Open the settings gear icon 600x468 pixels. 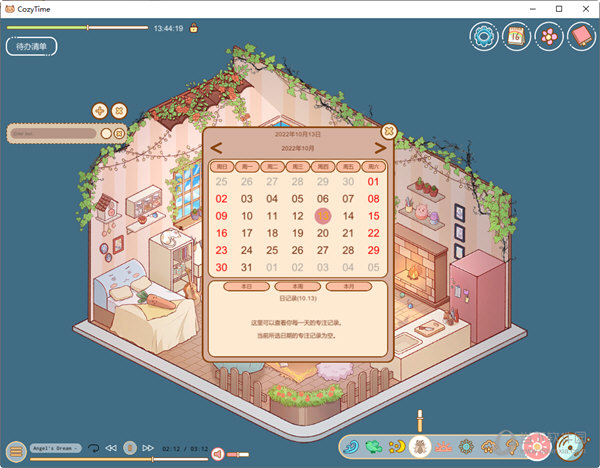[x=485, y=37]
